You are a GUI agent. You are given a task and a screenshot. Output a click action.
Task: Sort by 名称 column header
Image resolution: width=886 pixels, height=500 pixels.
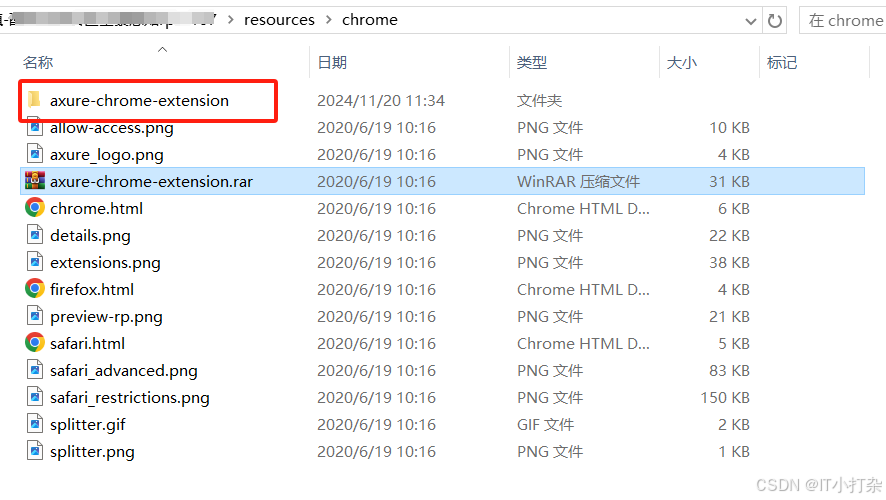pos(38,62)
